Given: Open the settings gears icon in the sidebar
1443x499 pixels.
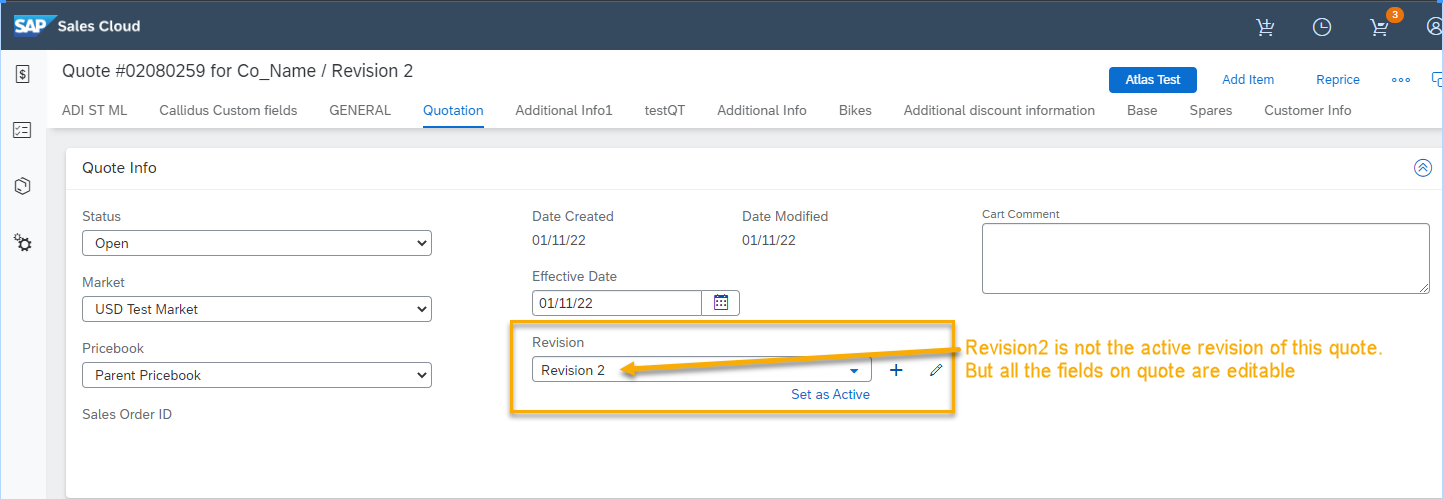Looking at the screenshot, I should pyautogui.click(x=23, y=242).
